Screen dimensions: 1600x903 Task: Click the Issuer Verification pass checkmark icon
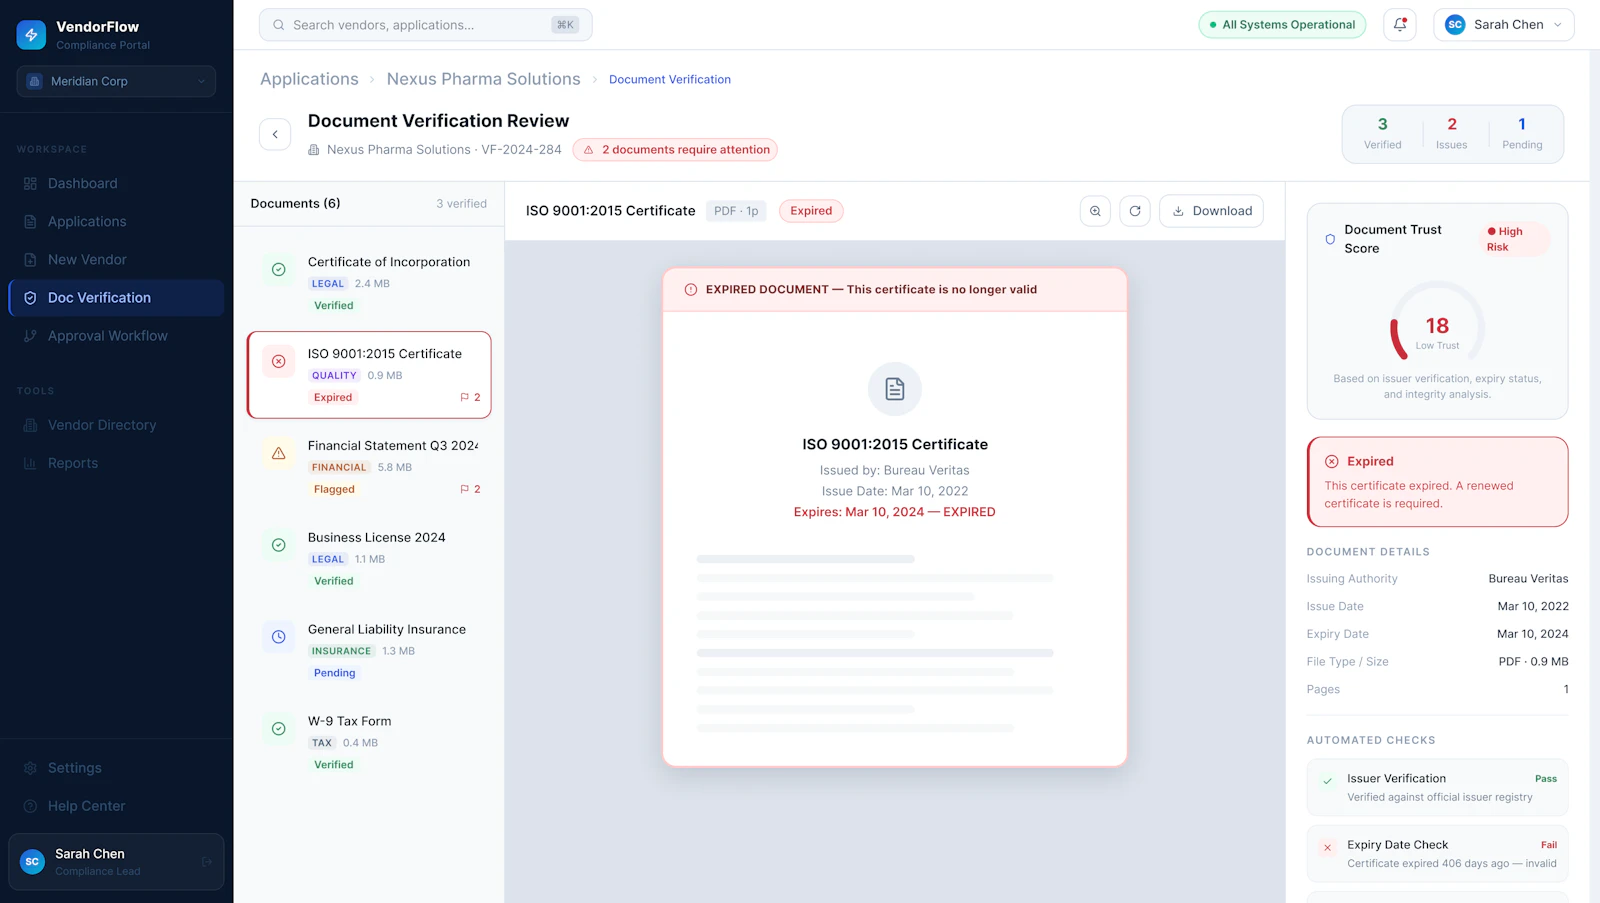tap(1328, 781)
